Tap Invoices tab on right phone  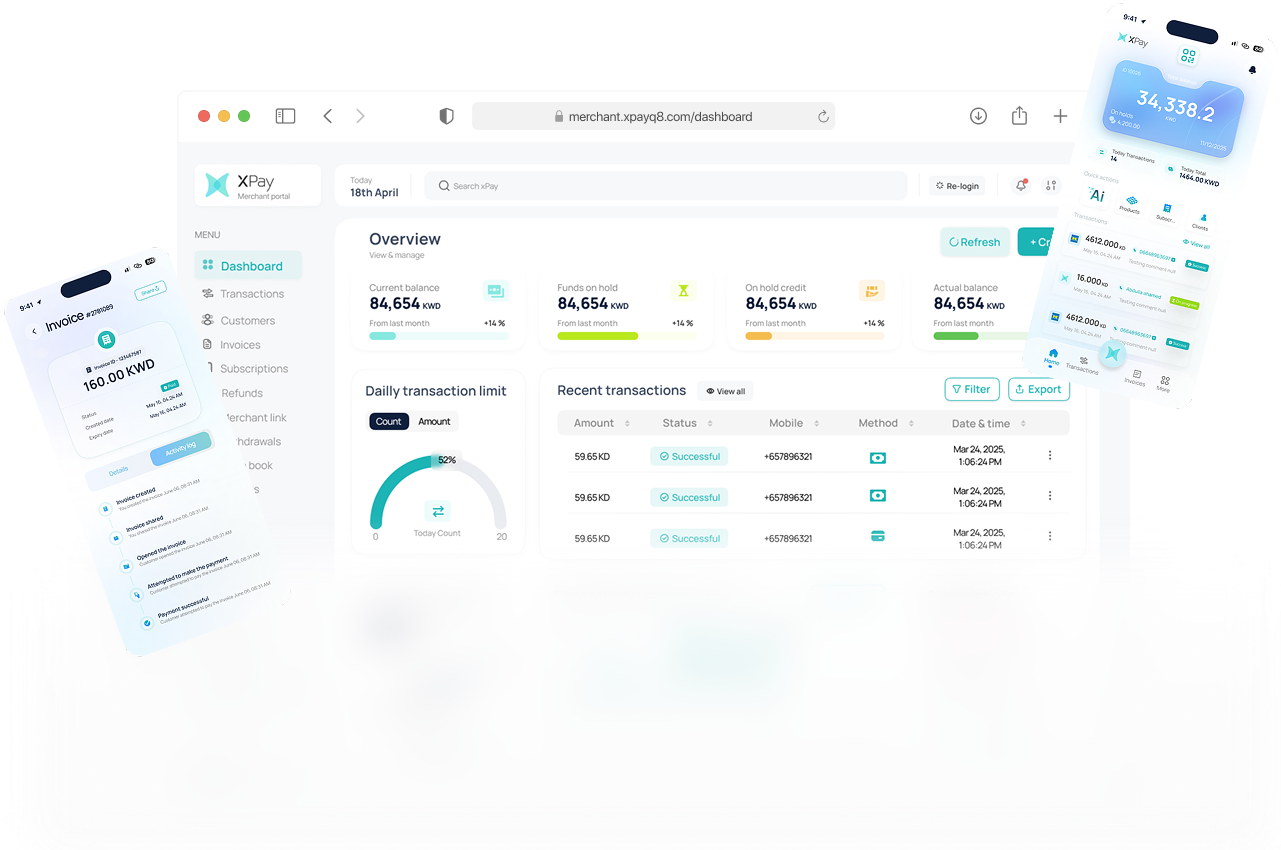click(1134, 376)
